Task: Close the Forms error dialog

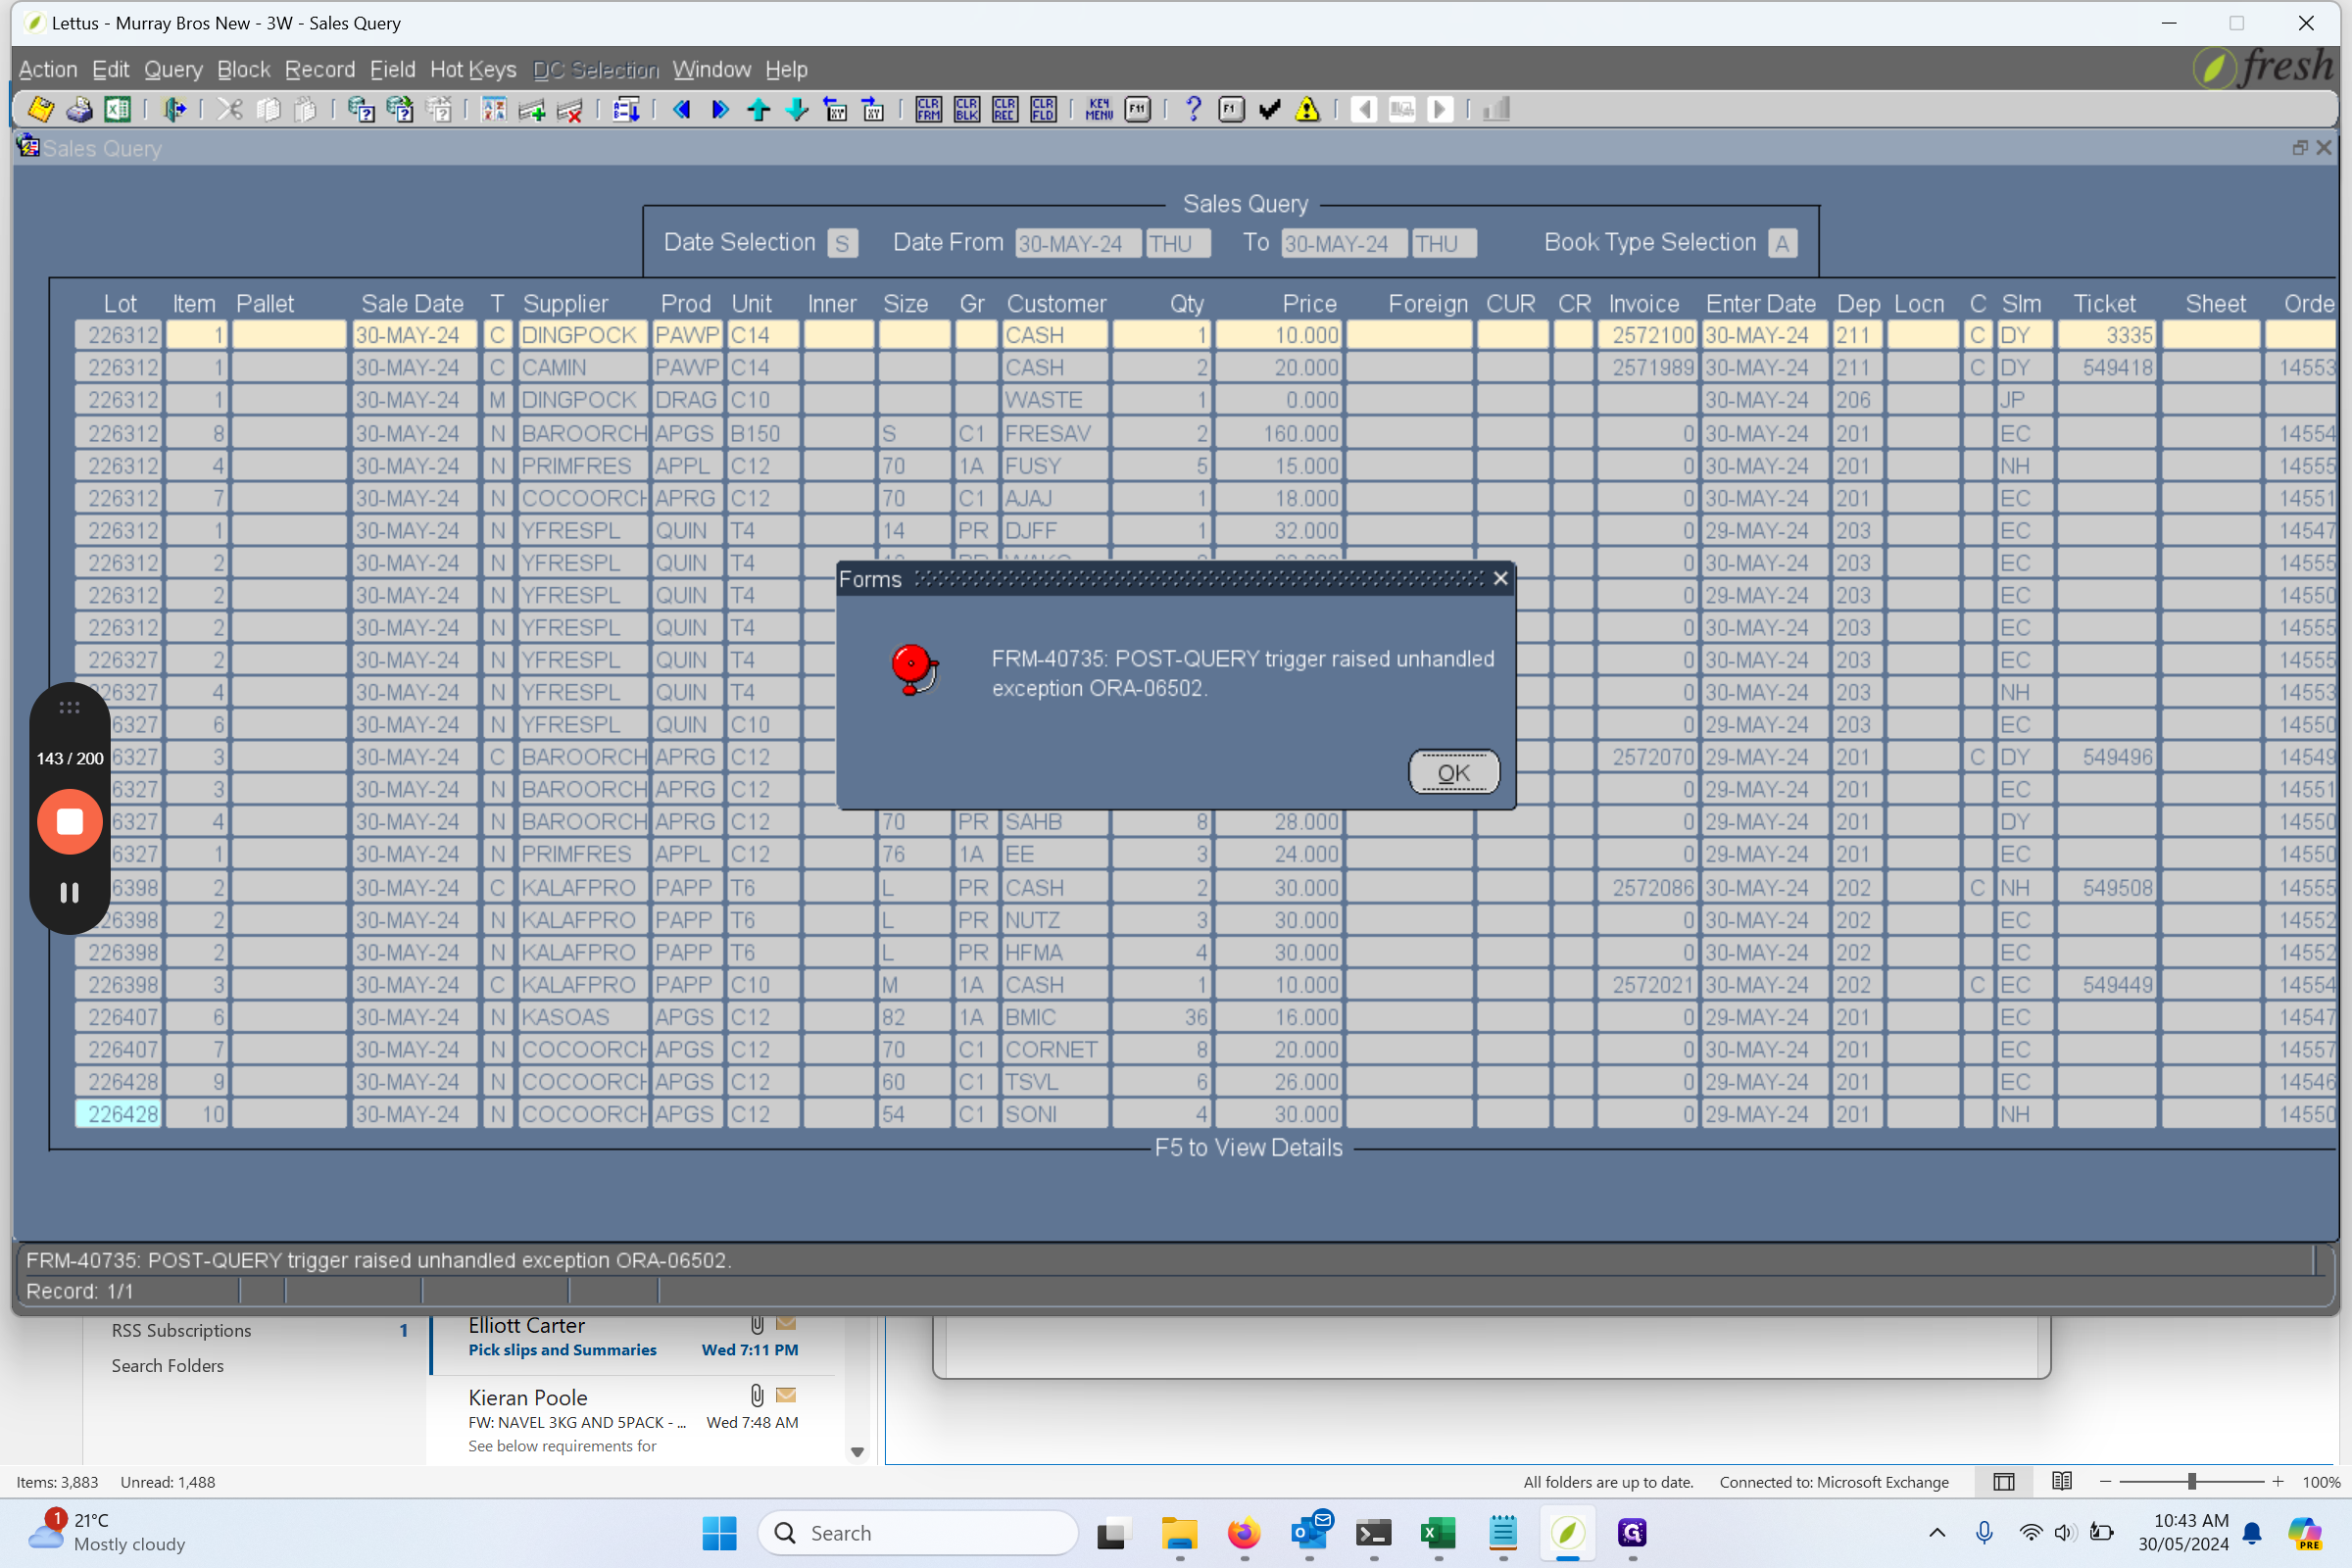Action: [x=1500, y=579]
